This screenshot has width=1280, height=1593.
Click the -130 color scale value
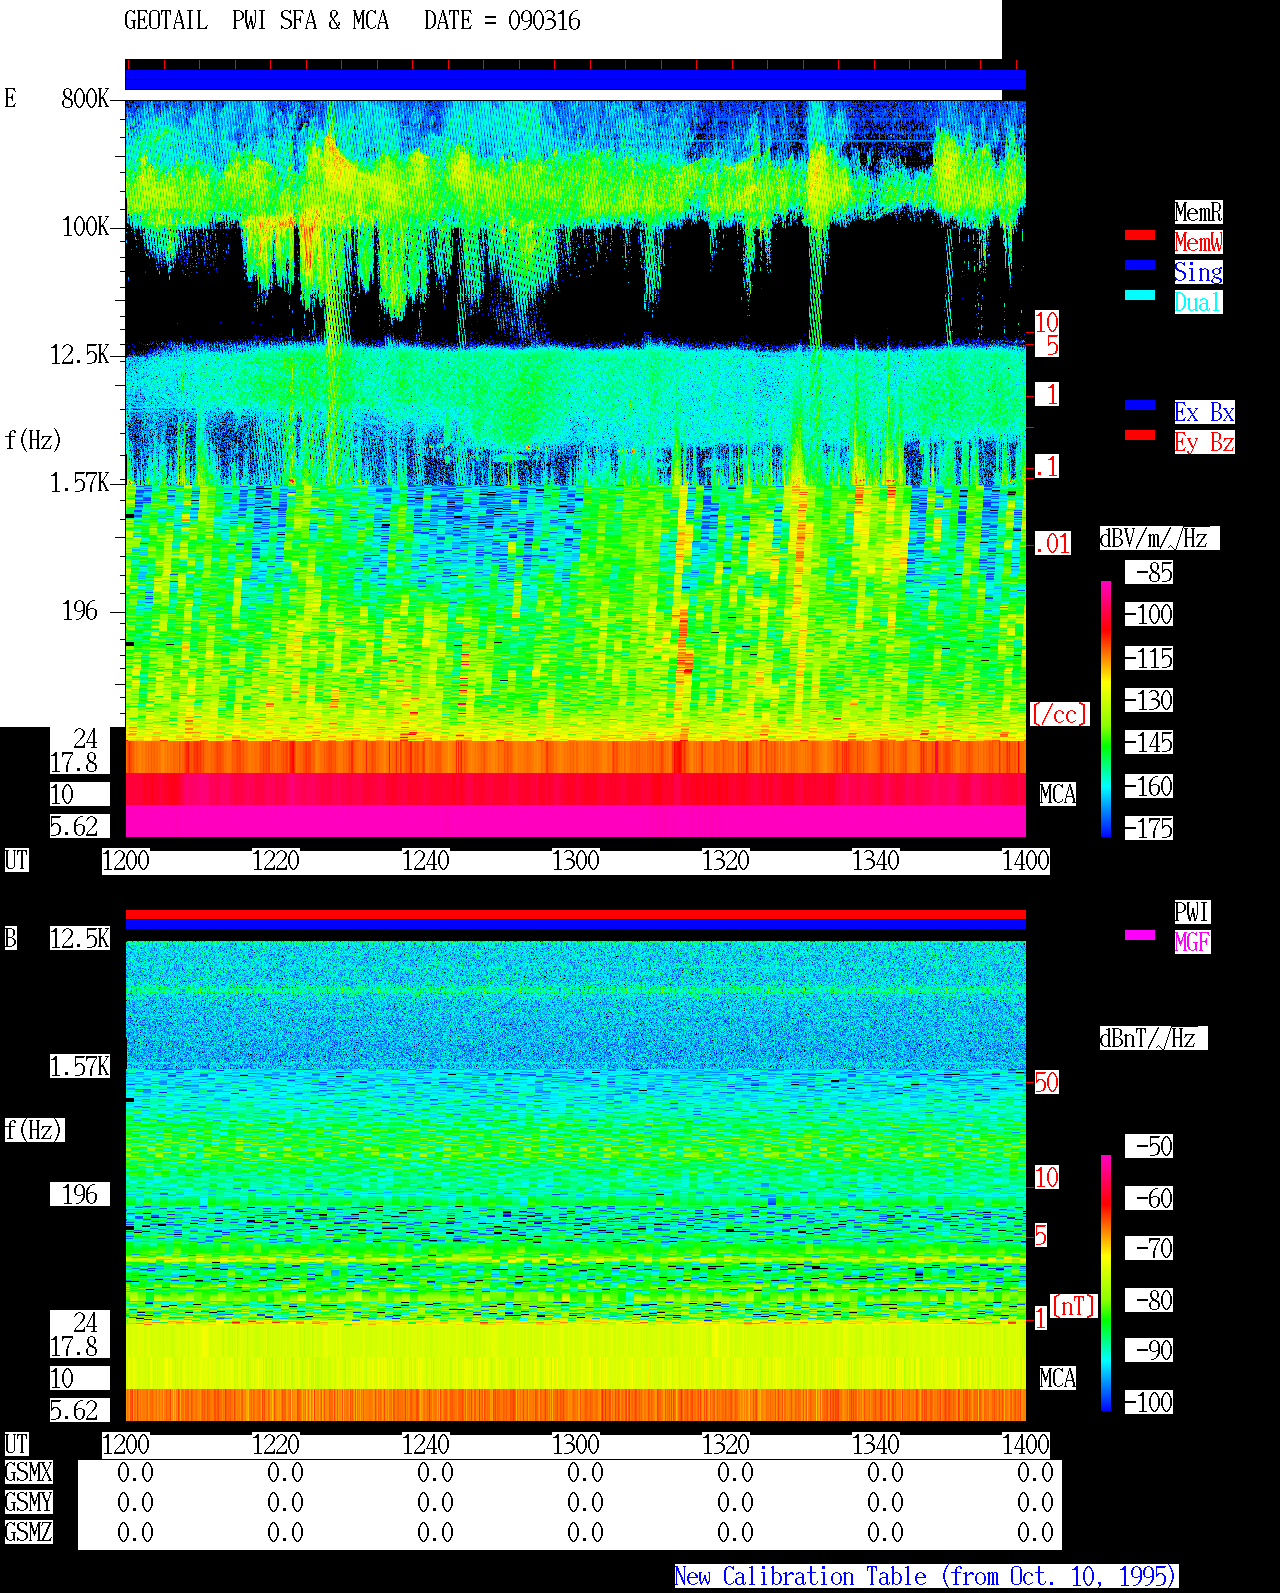(1150, 700)
